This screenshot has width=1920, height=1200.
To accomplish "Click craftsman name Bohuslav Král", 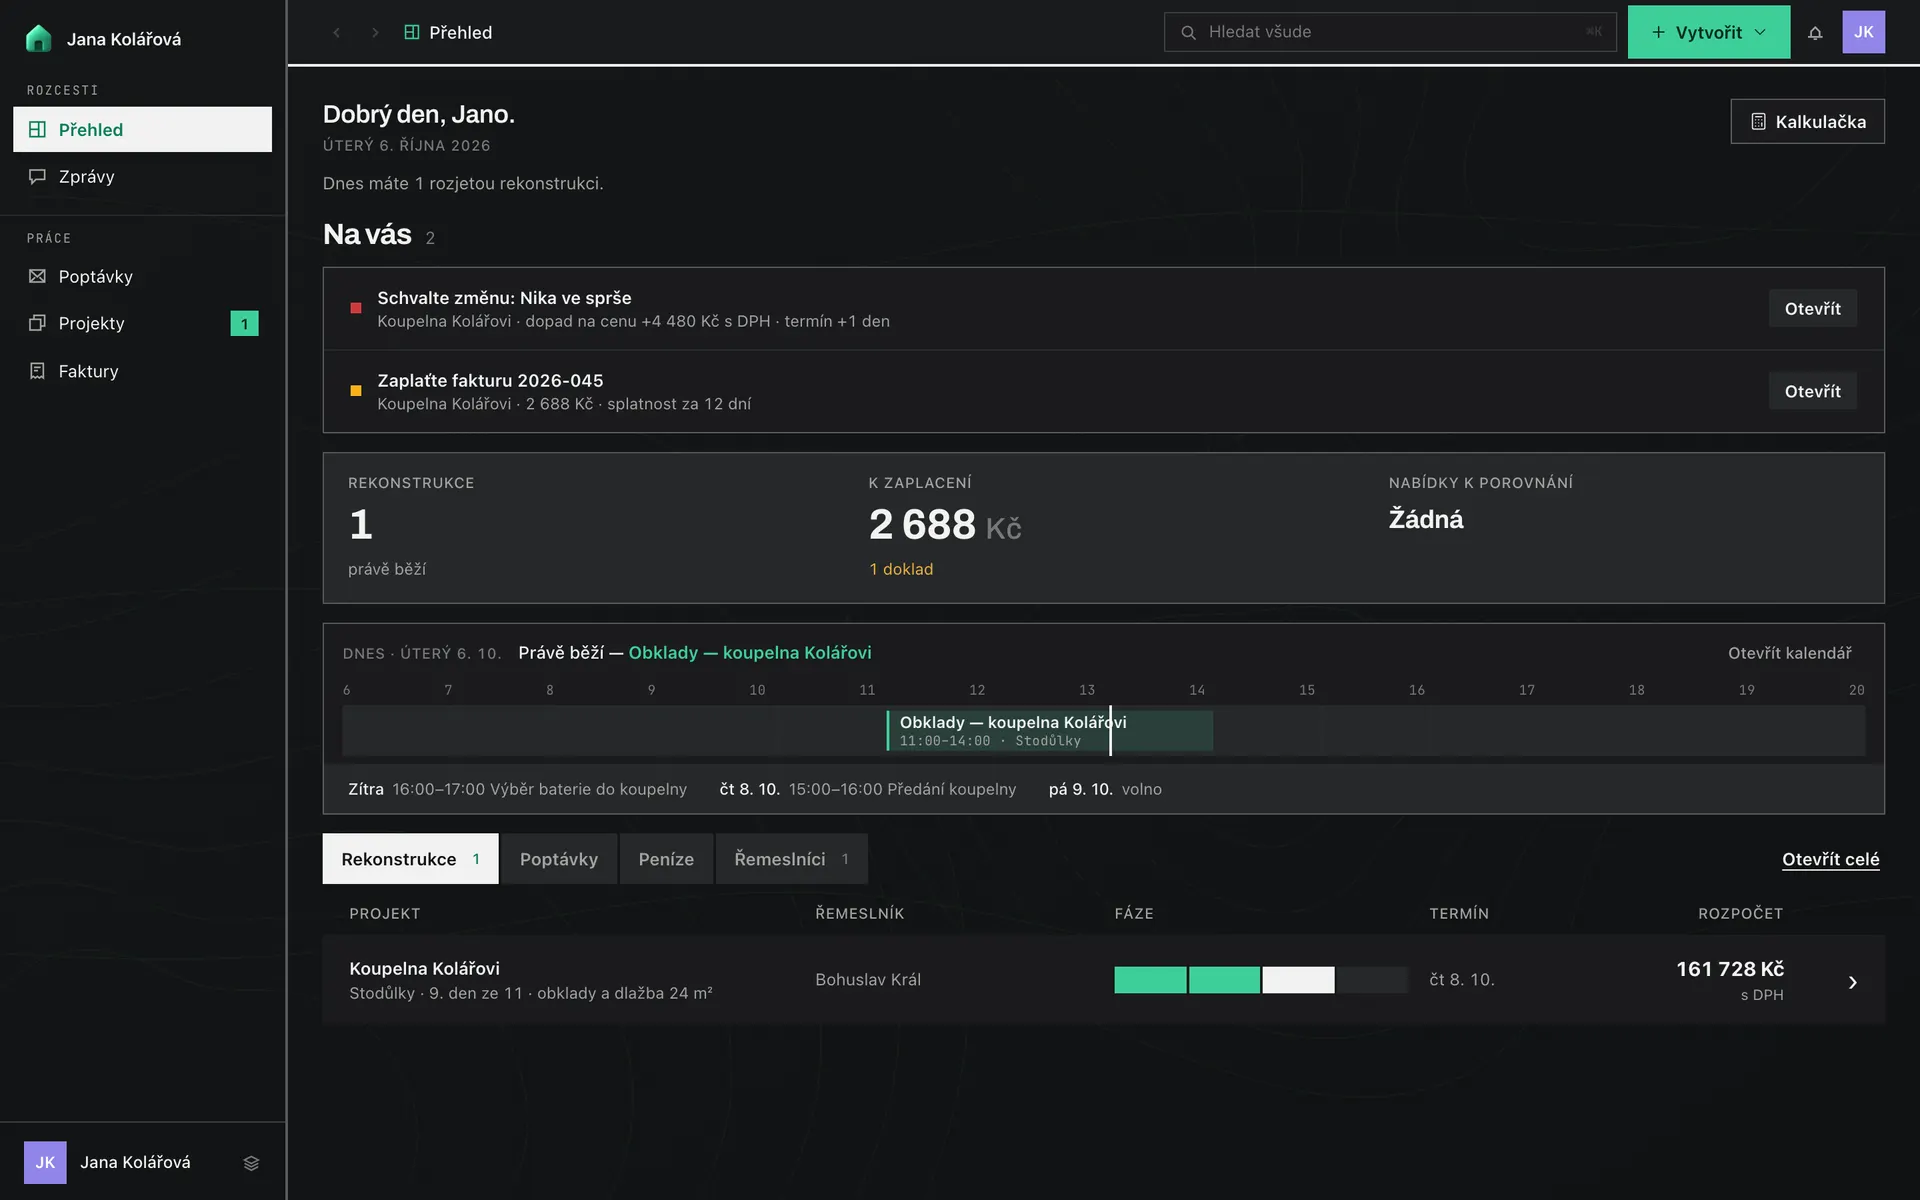I will point(867,980).
